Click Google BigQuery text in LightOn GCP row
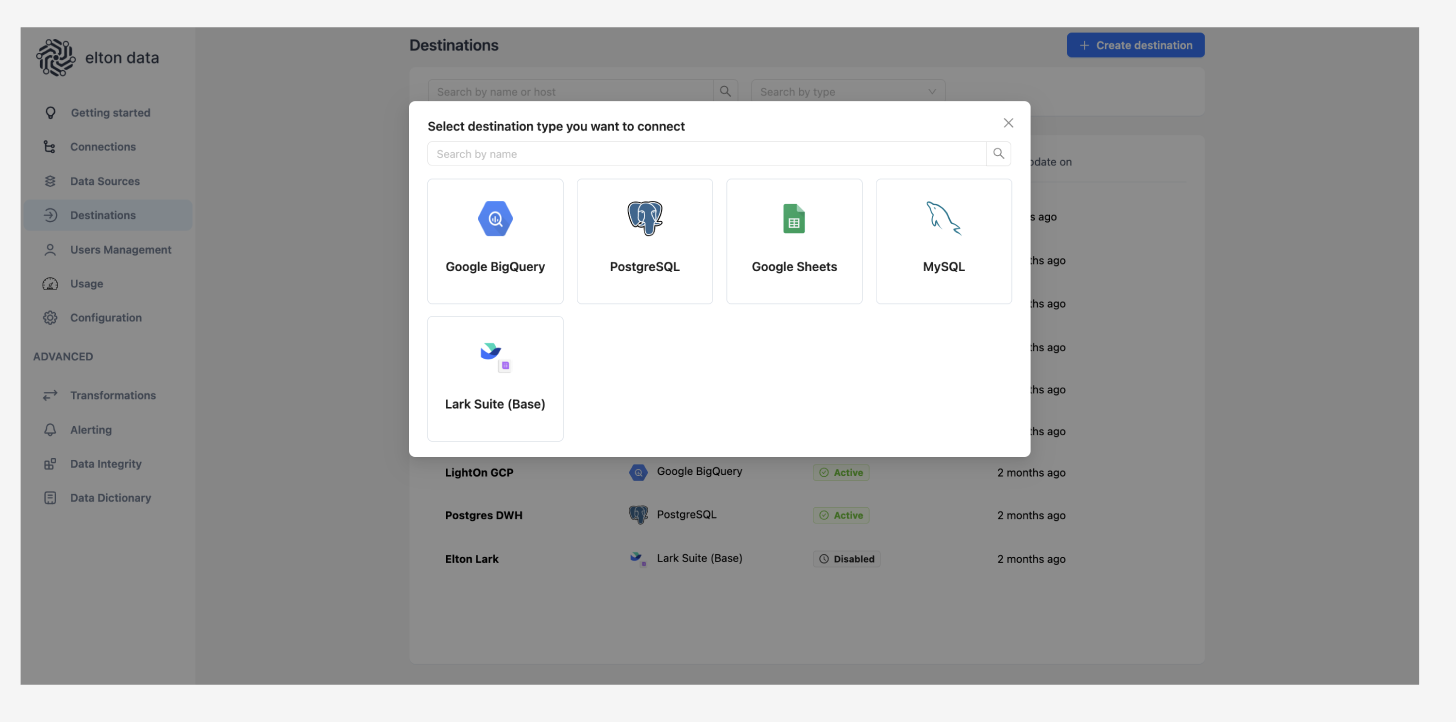Image resolution: width=1456 pixels, height=722 pixels. (700, 471)
